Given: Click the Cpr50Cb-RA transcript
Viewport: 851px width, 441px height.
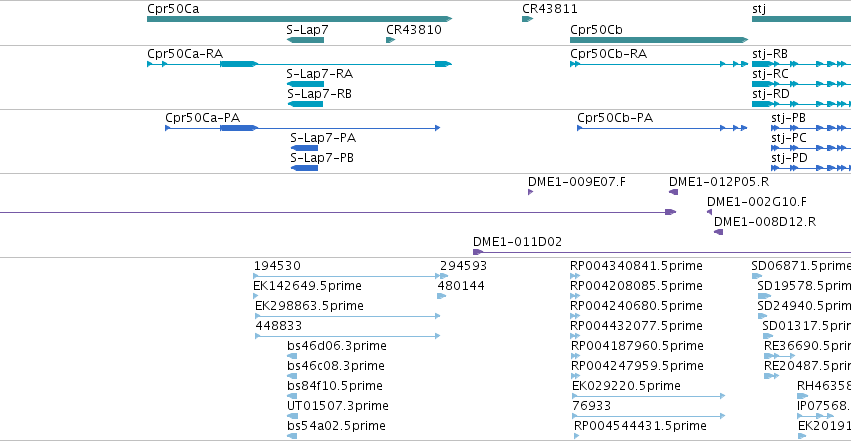Looking at the screenshot, I should pos(659,64).
